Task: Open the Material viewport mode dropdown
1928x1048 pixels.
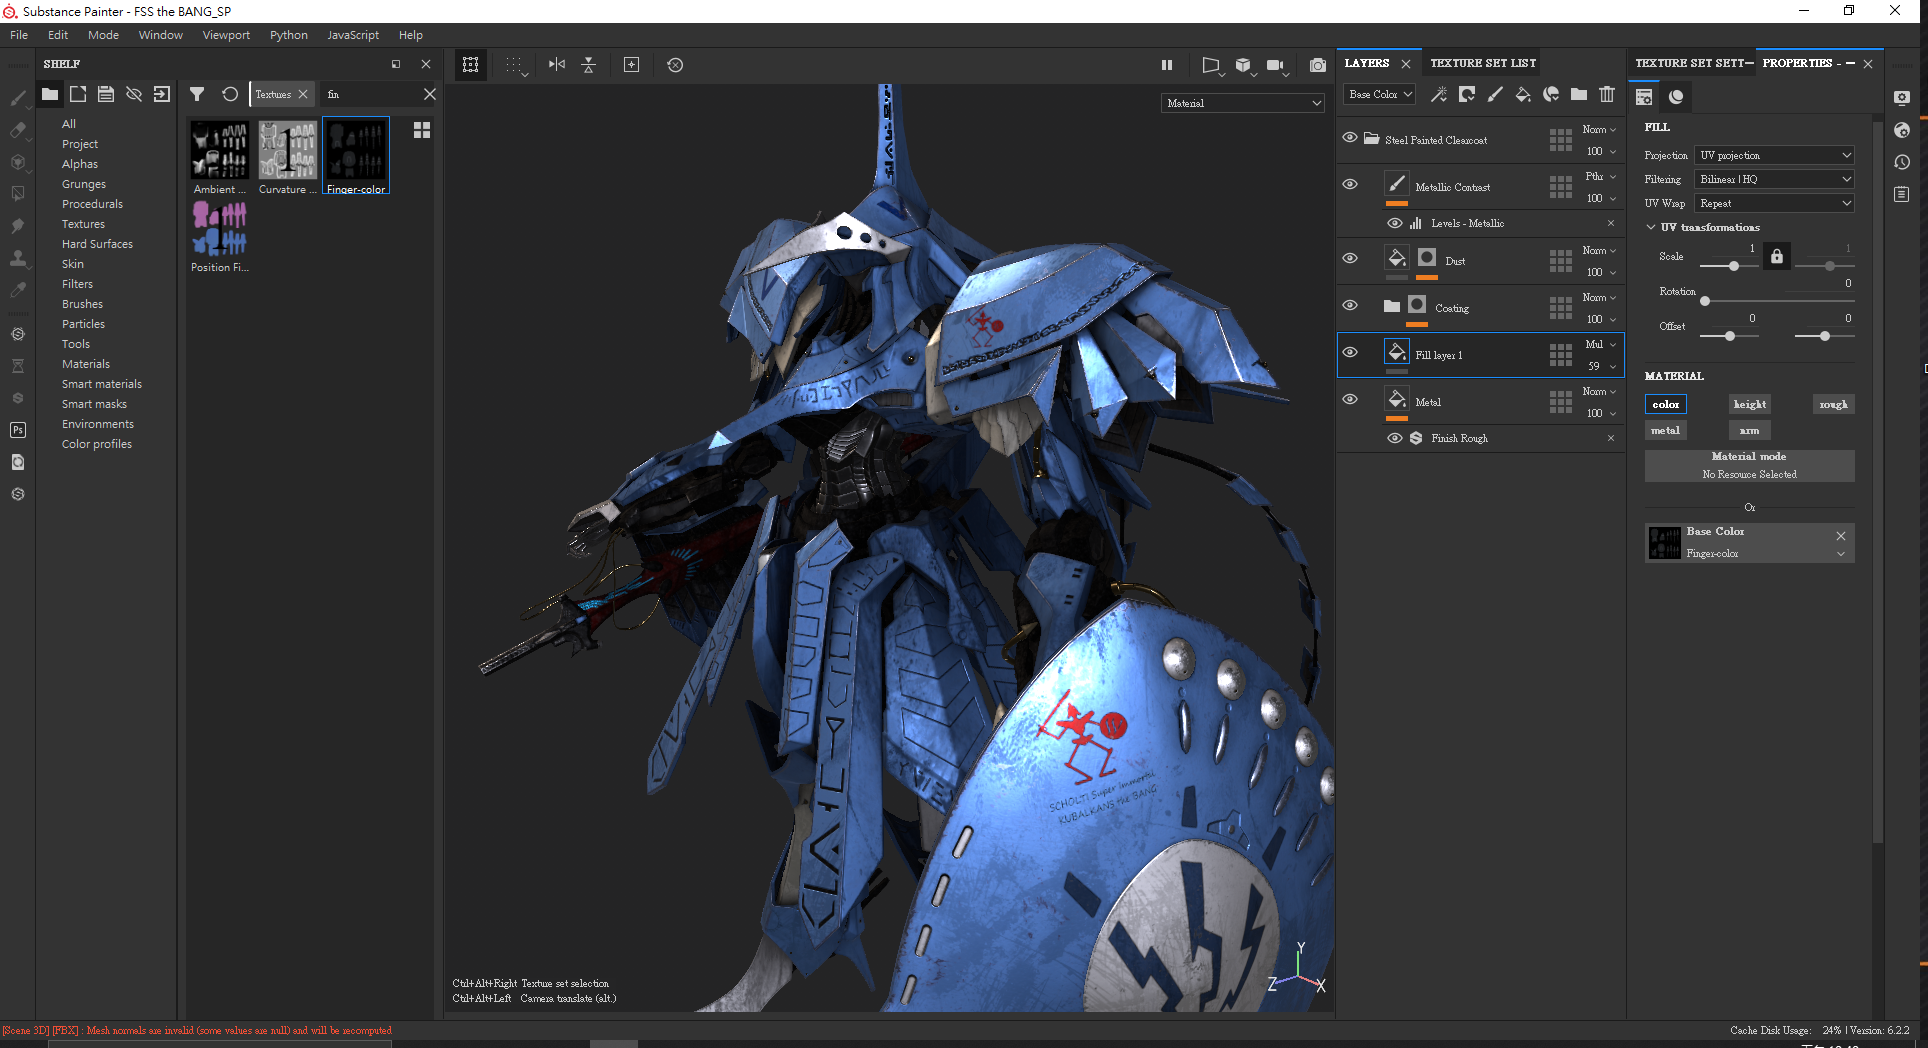Action: click(1244, 103)
